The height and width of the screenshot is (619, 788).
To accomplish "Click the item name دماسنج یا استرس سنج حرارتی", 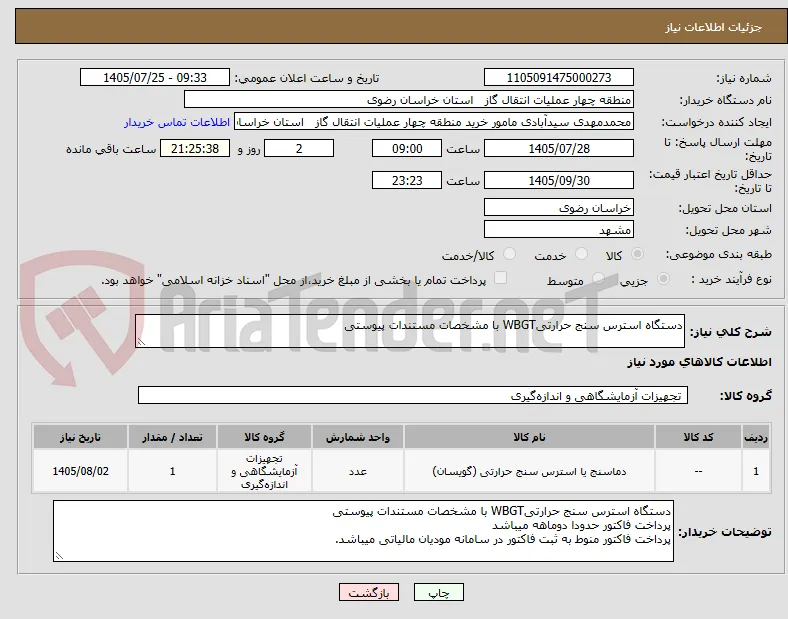I will [529, 471].
